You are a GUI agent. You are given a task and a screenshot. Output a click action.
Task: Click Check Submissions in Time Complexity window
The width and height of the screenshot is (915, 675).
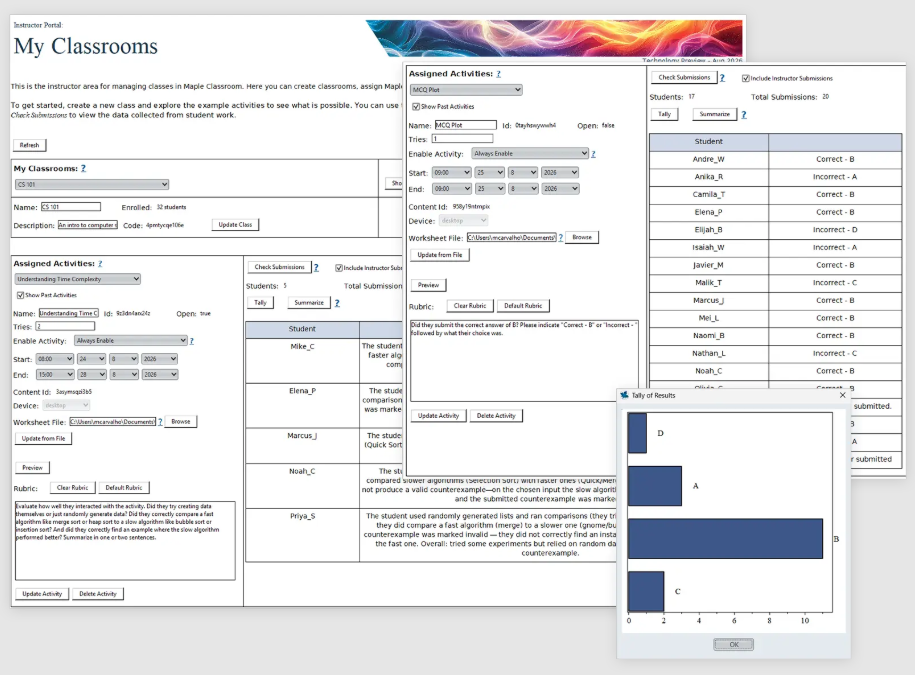coord(280,267)
